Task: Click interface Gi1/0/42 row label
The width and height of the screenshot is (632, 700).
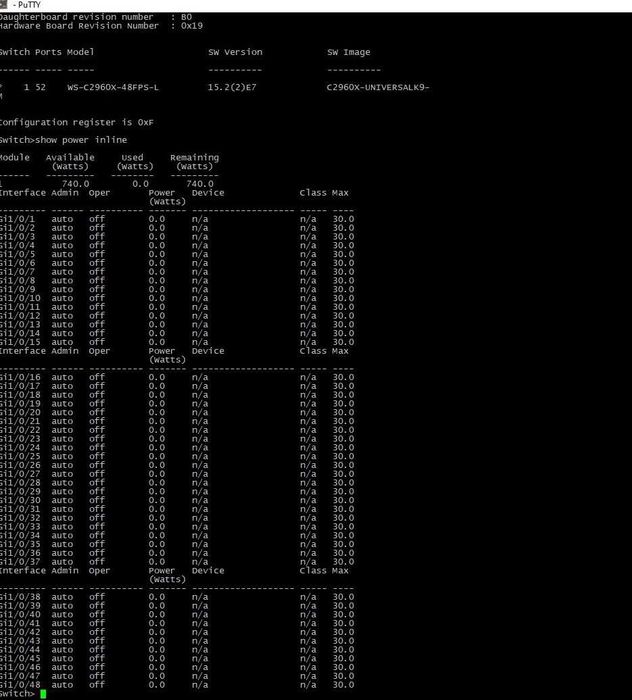Action: pos(20,632)
